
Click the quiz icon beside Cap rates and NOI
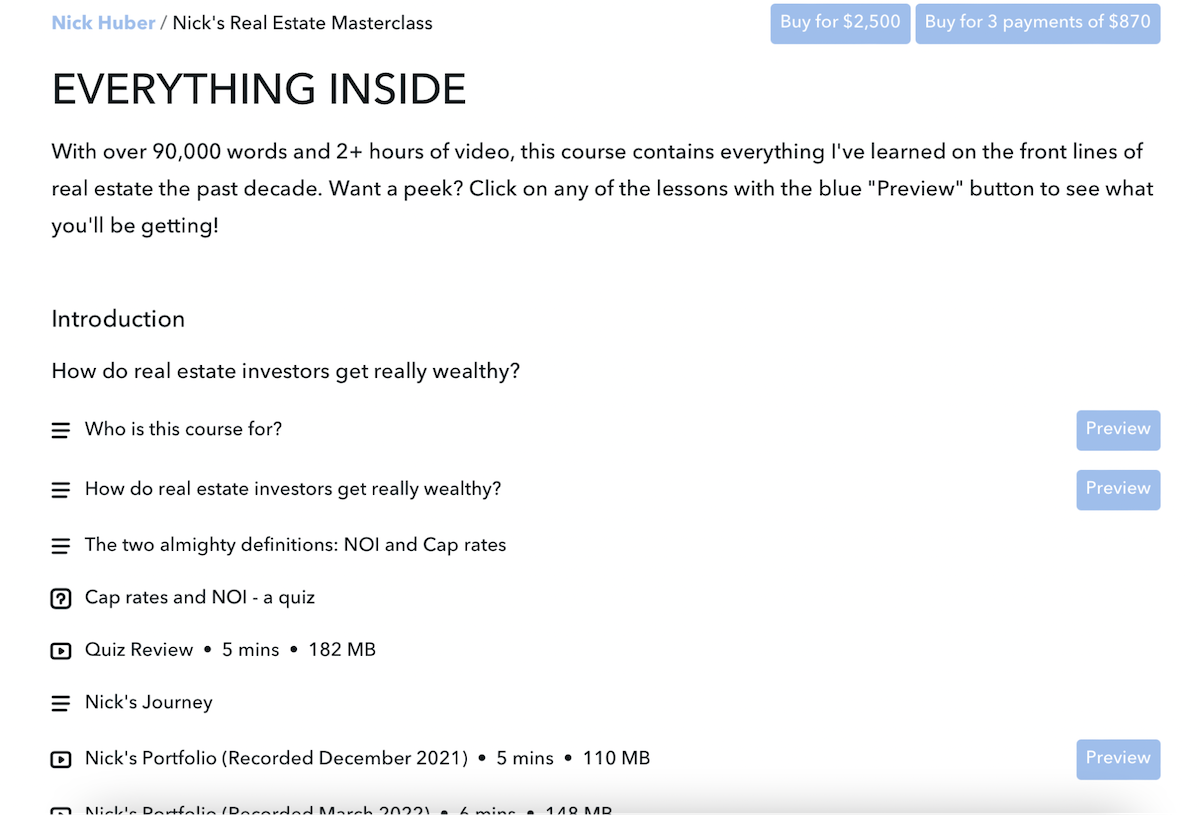[61, 599]
